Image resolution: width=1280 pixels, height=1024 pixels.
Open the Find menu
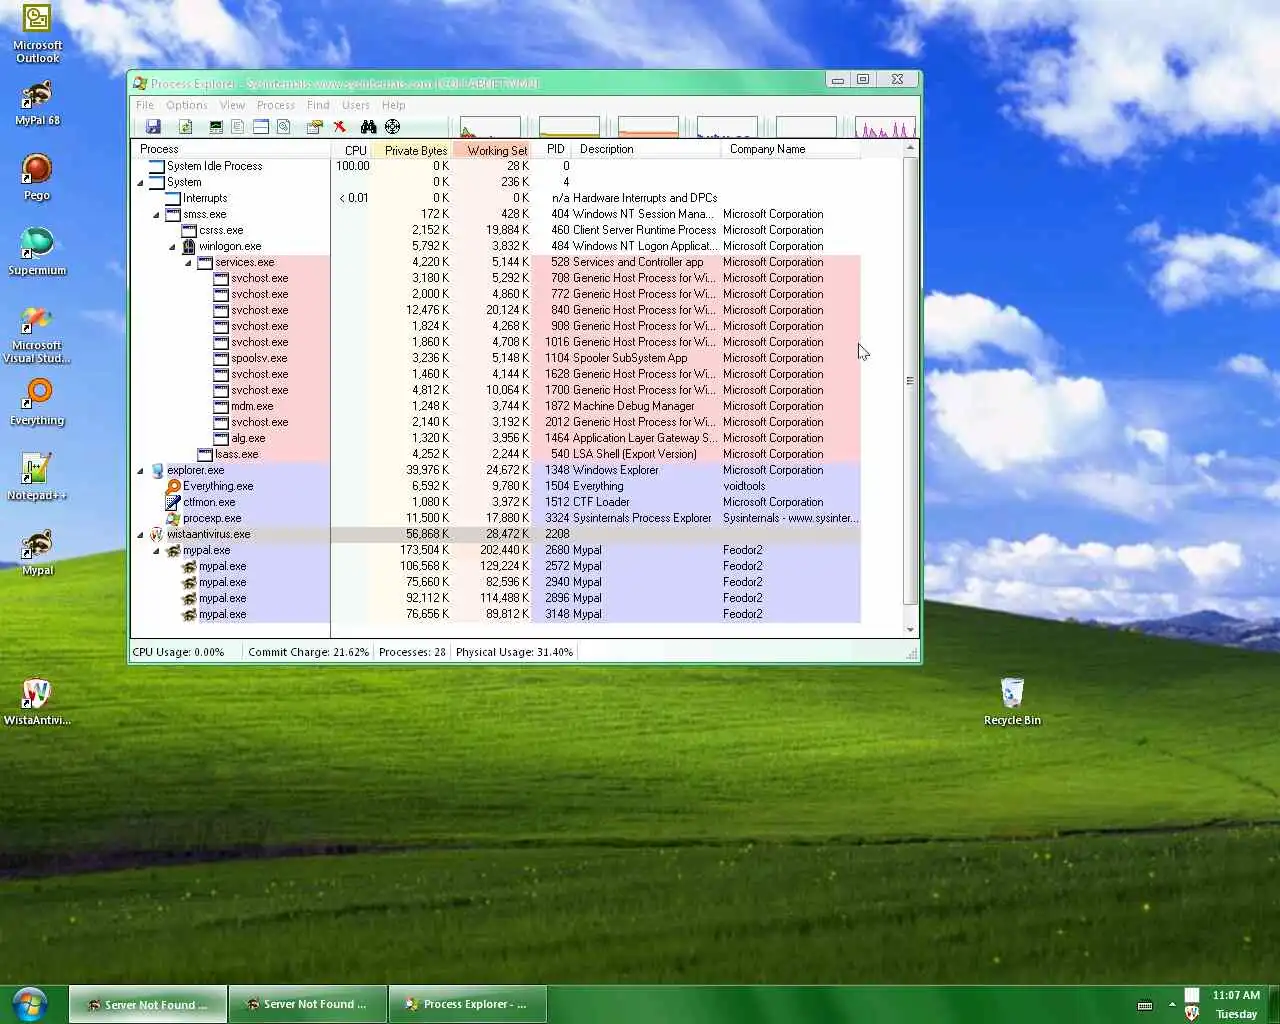coord(318,105)
